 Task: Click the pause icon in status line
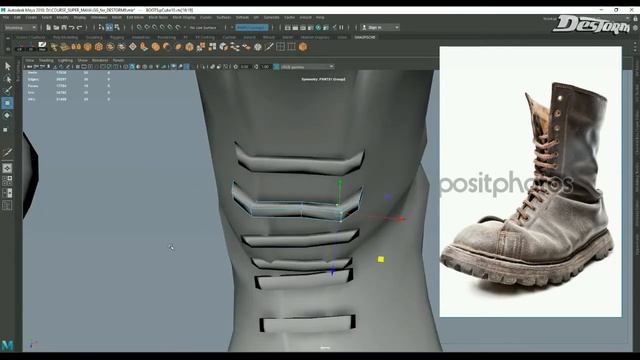(x=341, y=27)
